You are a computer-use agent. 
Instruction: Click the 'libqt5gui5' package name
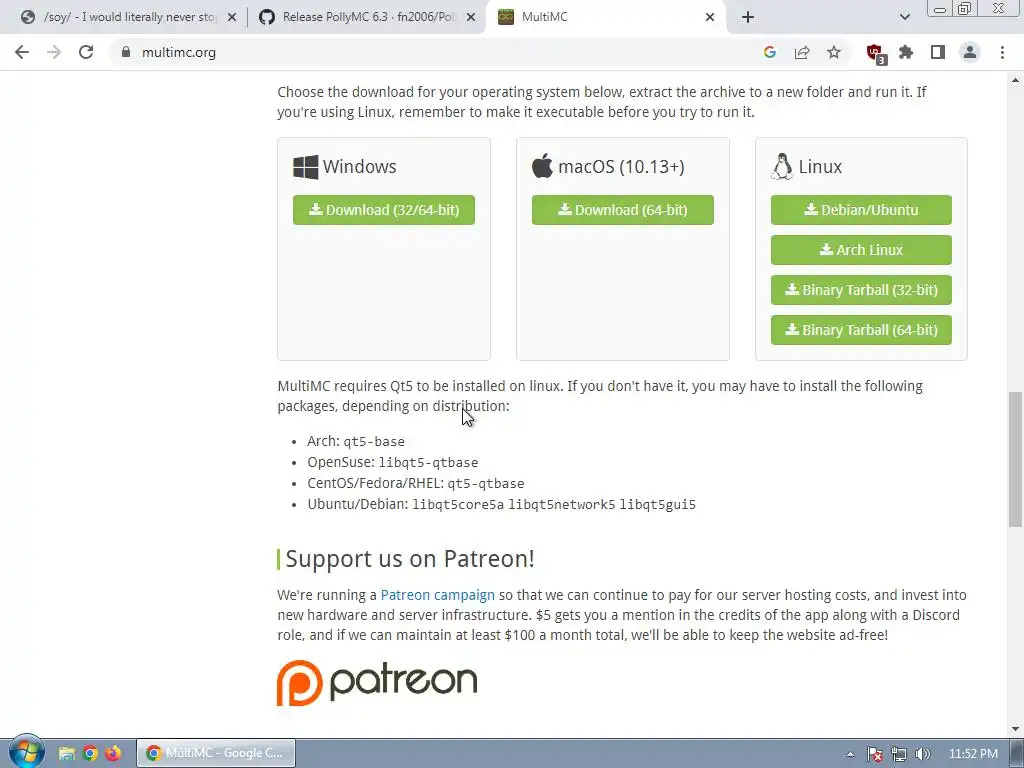pyautogui.click(x=658, y=504)
